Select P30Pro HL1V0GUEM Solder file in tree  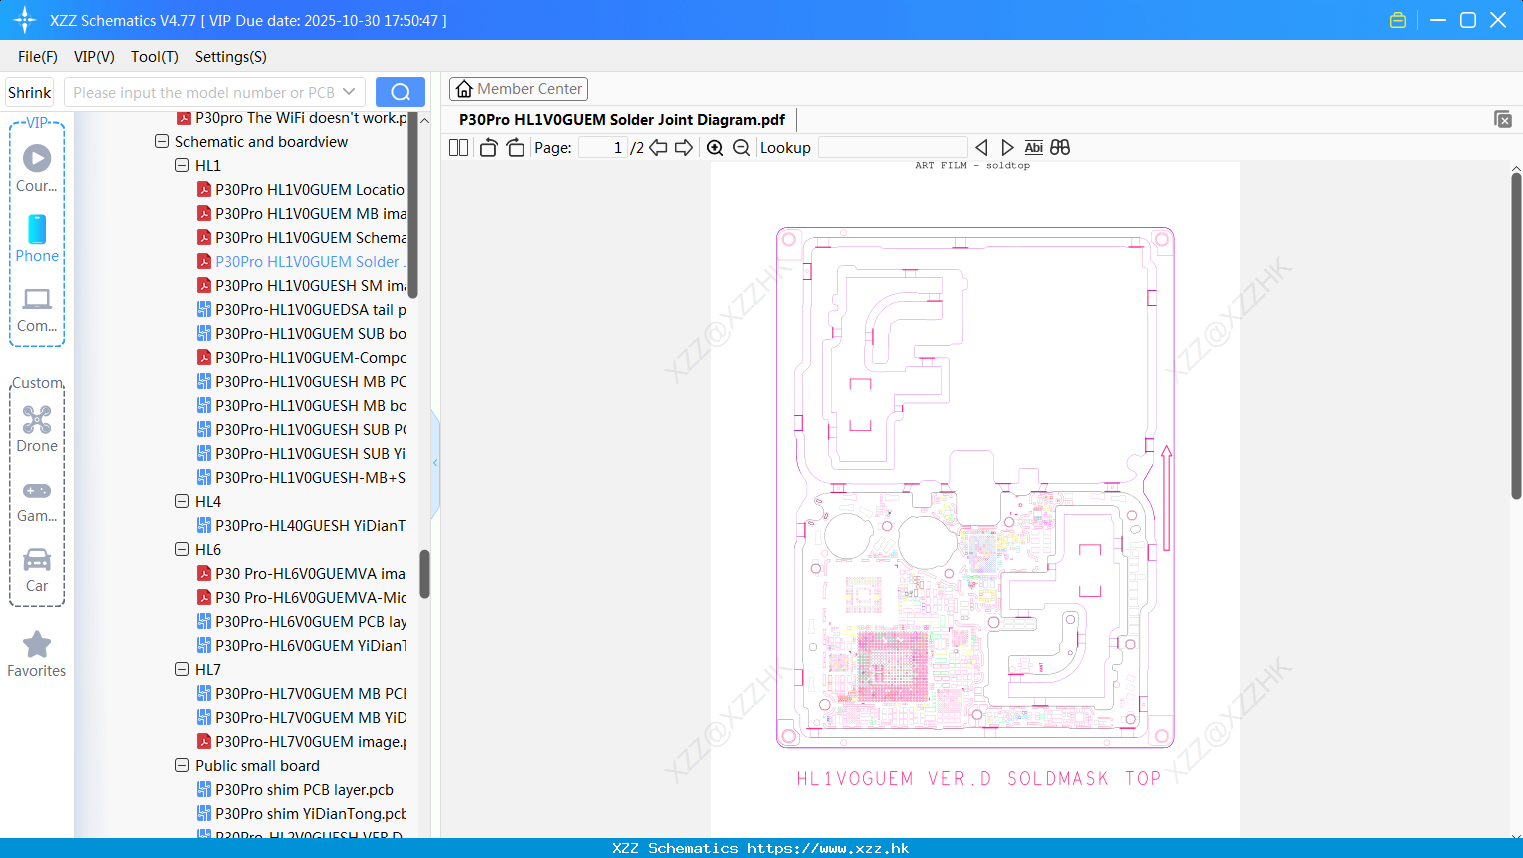[301, 262]
